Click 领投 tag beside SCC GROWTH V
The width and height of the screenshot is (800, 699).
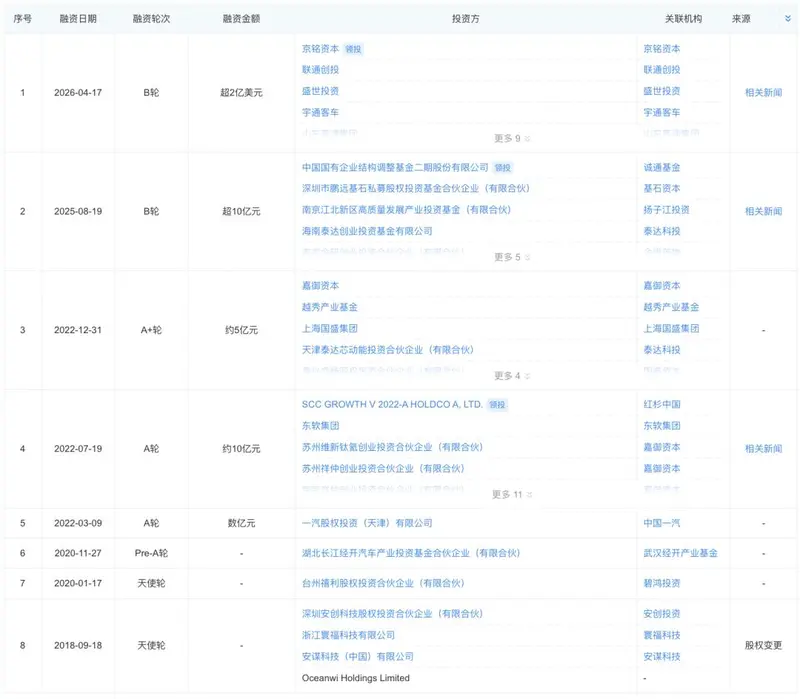pos(497,405)
